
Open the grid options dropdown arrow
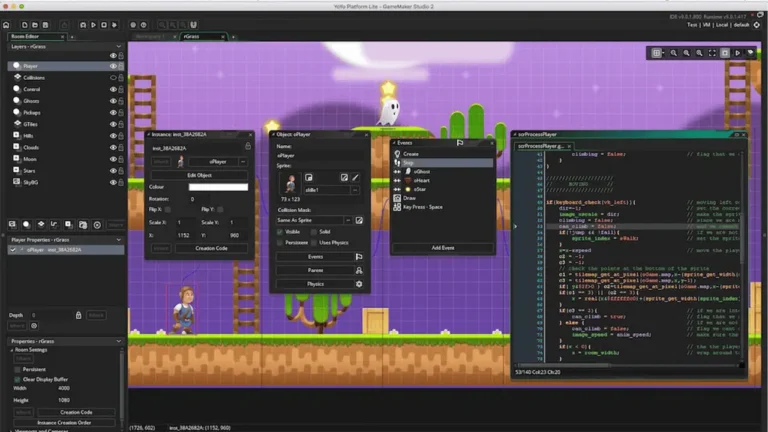point(663,53)
